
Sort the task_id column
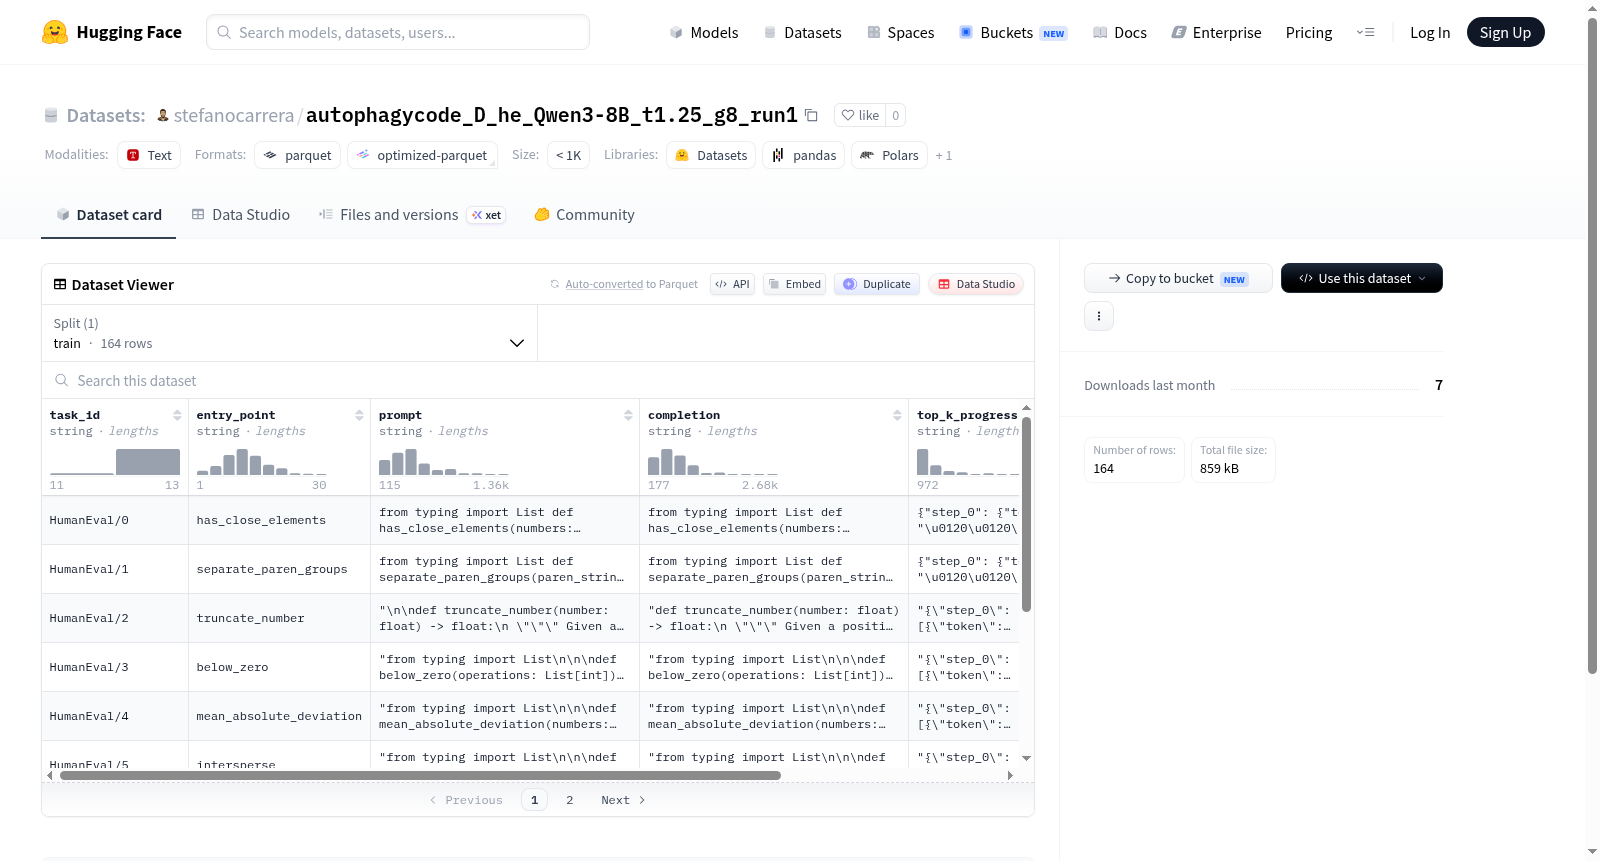coord(177,415)
